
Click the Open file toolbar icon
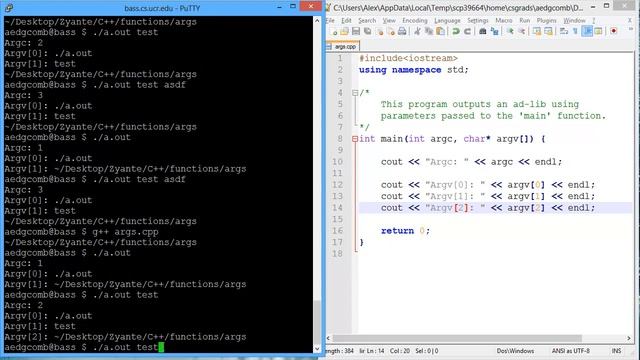pos(344,31)
